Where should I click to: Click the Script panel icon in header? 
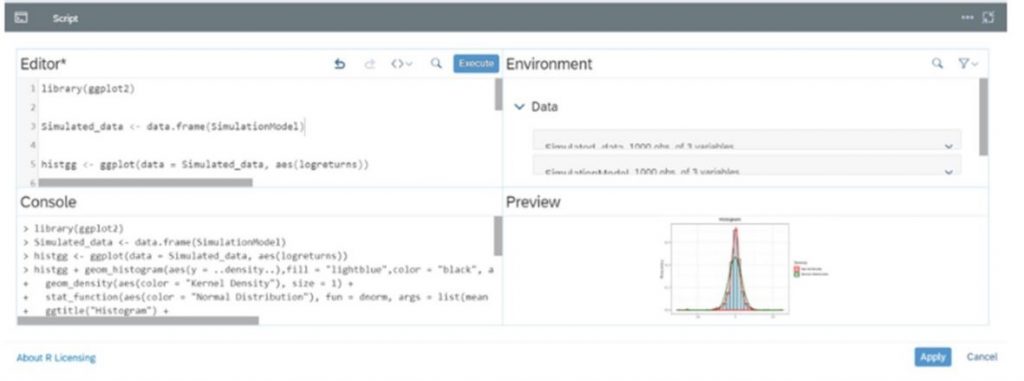click(21, 18)
